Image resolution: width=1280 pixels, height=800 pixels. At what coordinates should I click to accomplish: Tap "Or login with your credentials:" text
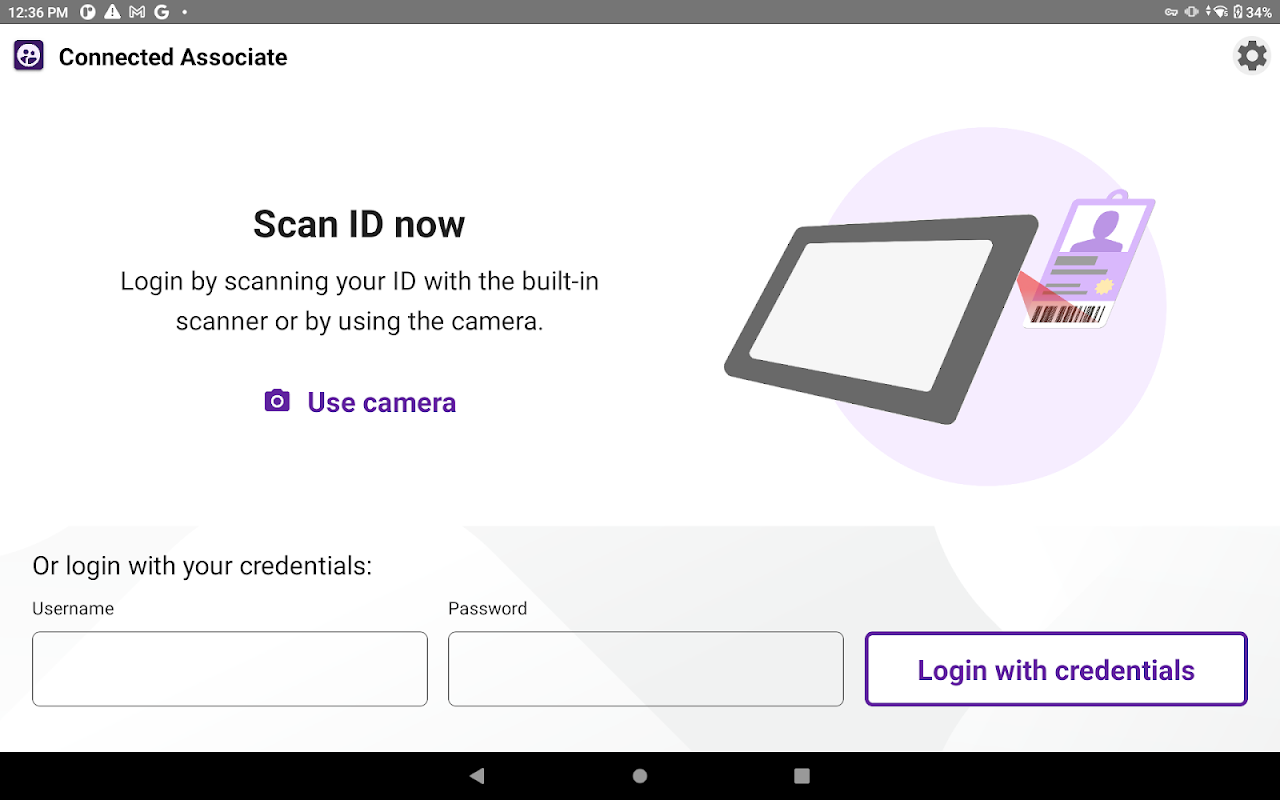pyautogui.click(x=202, y=566)
